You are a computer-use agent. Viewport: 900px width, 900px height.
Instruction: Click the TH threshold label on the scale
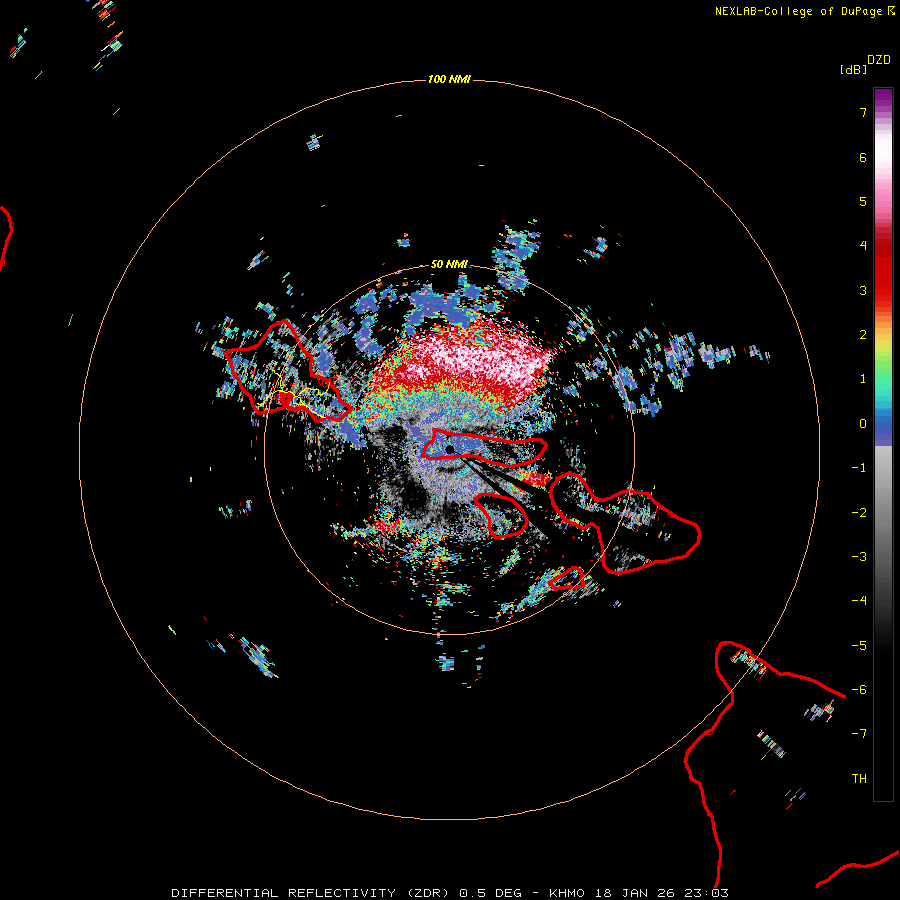859,779
